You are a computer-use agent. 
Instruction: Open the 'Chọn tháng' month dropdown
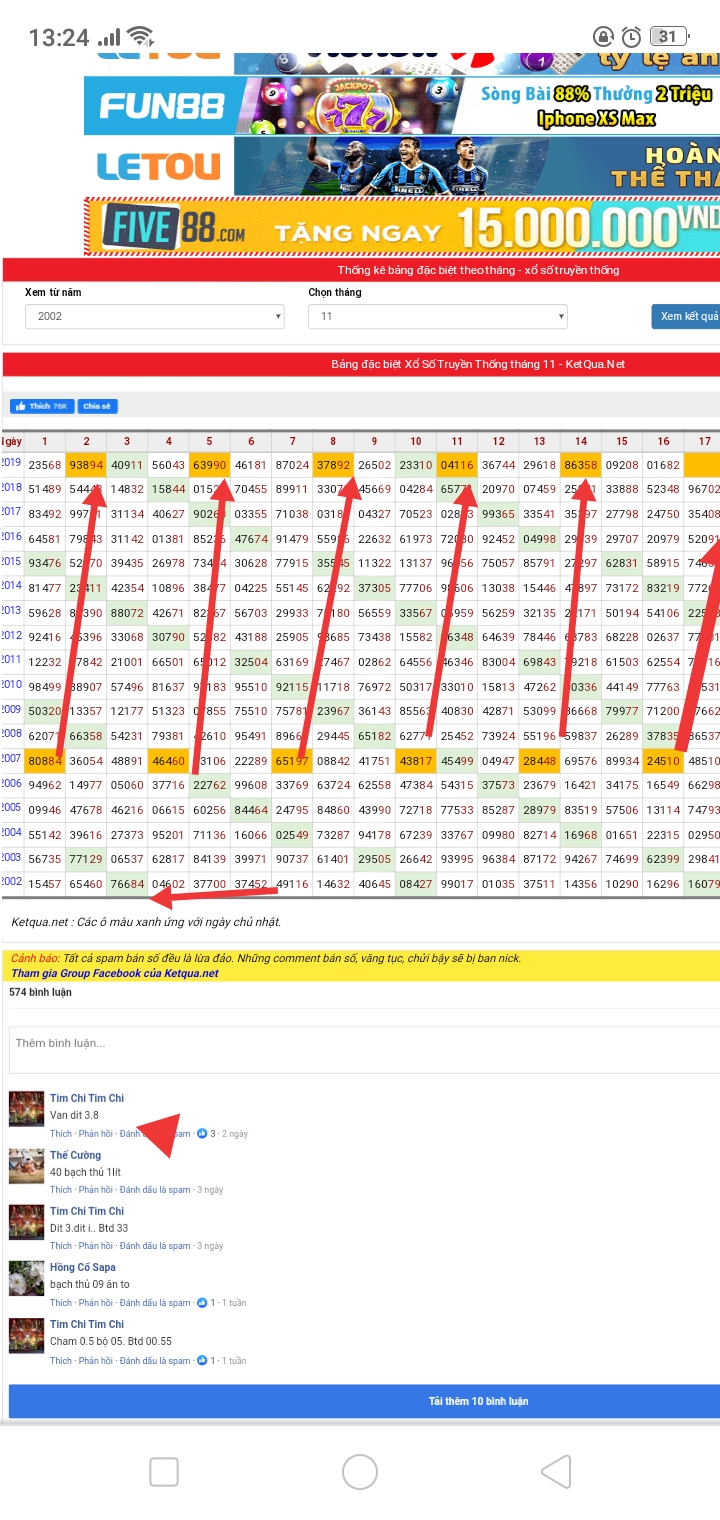coord(437,316)
